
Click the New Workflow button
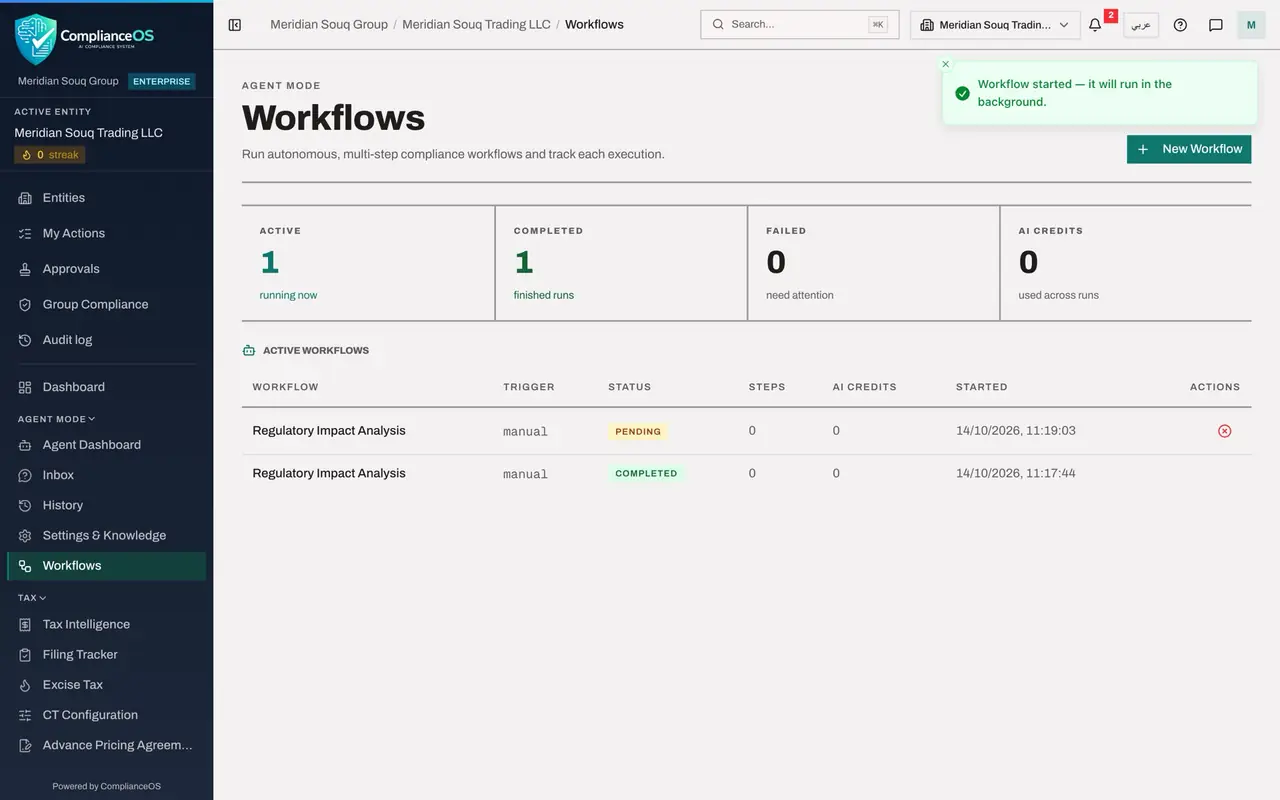[1189, 149]
